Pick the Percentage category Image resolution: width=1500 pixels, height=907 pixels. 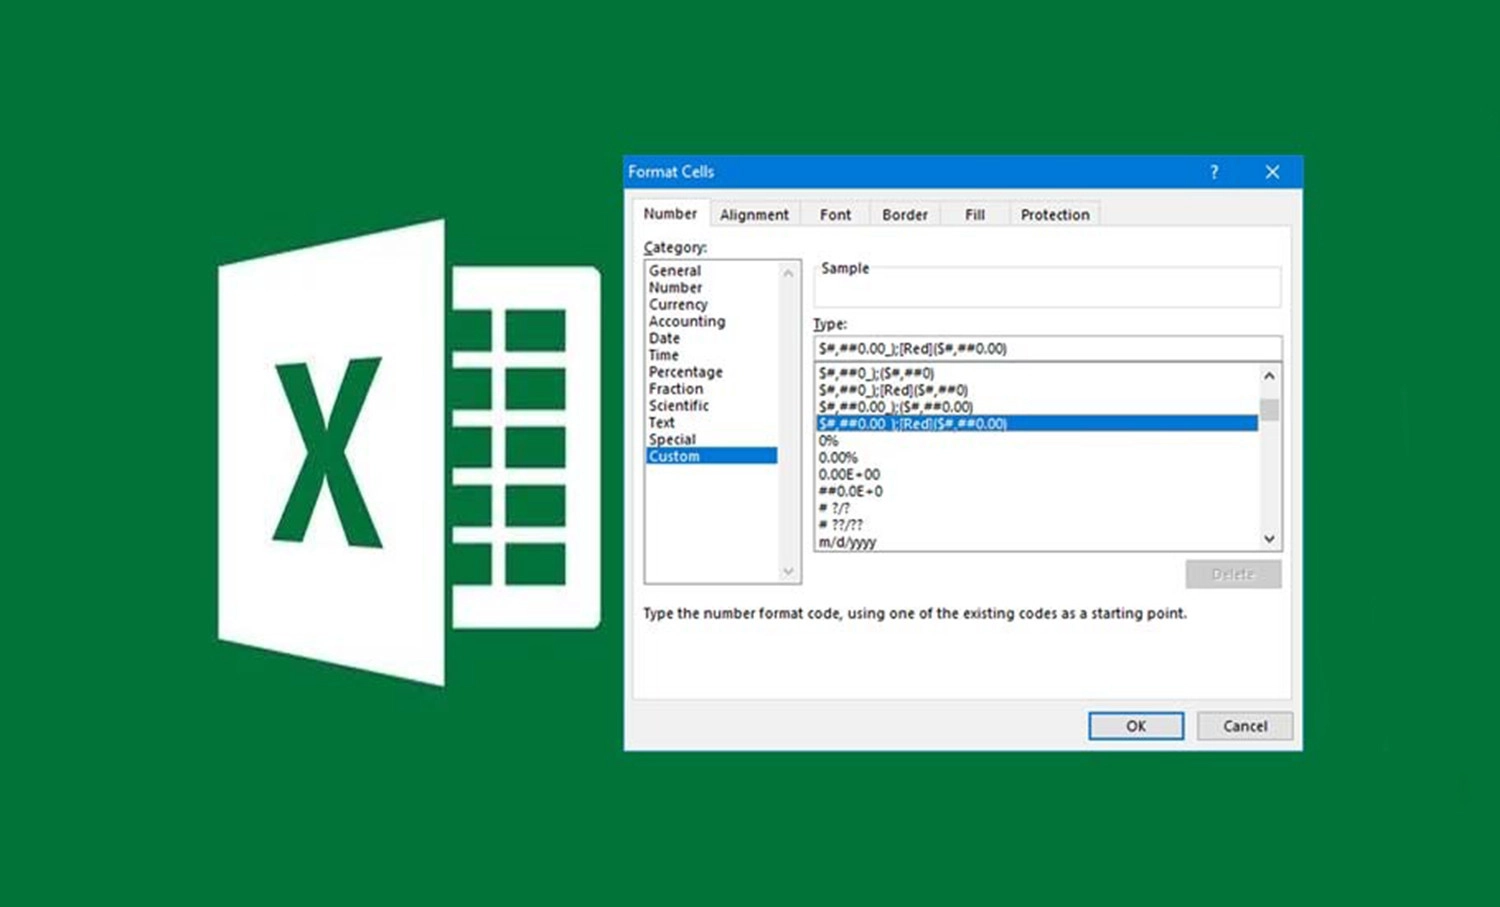click(686, 372)
